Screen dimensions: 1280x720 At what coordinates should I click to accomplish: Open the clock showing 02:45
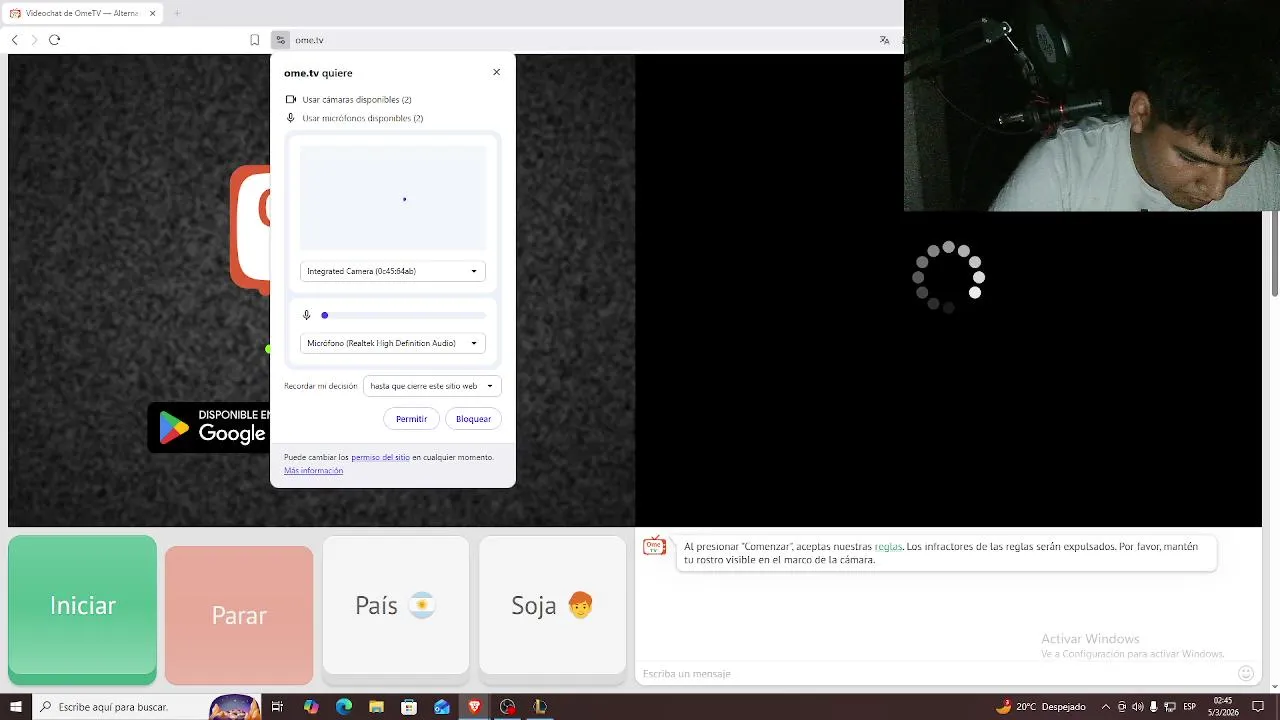(x=1221, y=707)
